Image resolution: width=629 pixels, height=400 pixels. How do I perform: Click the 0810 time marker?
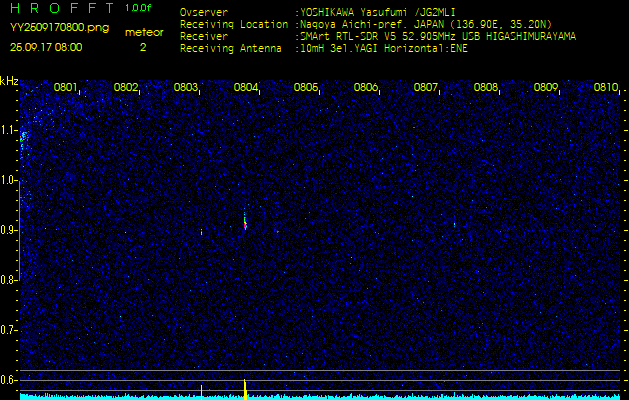tap(606, 88)
